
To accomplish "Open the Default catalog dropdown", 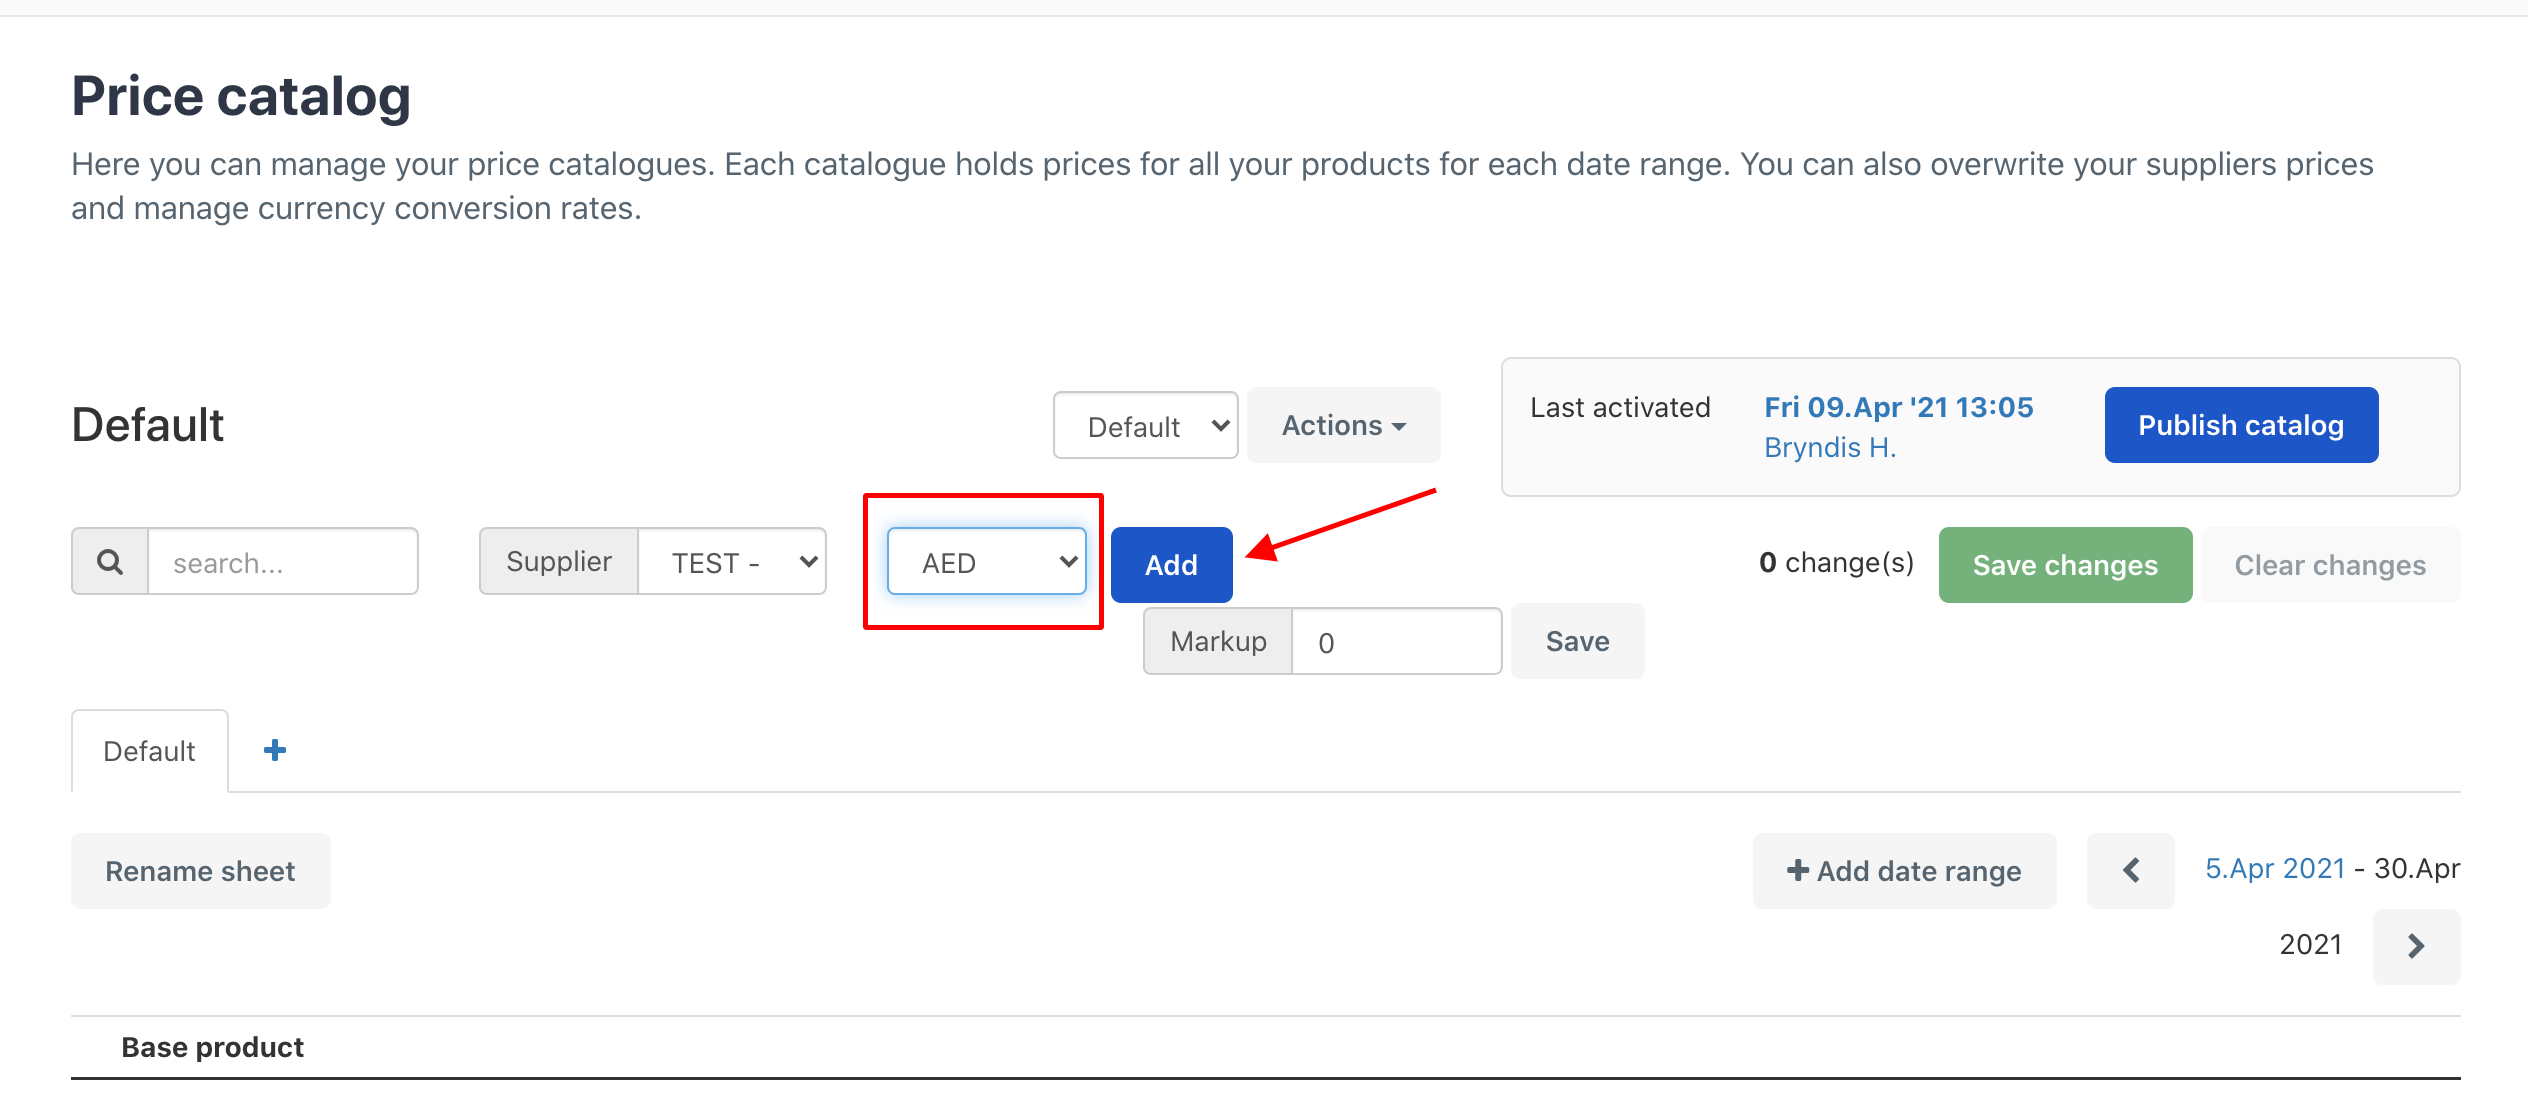I will [1146, 426].
